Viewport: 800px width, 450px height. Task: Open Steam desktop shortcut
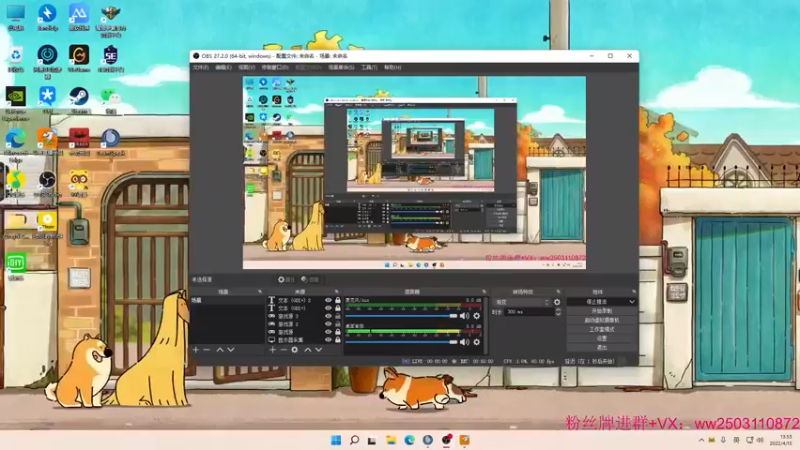pos(79,100)
